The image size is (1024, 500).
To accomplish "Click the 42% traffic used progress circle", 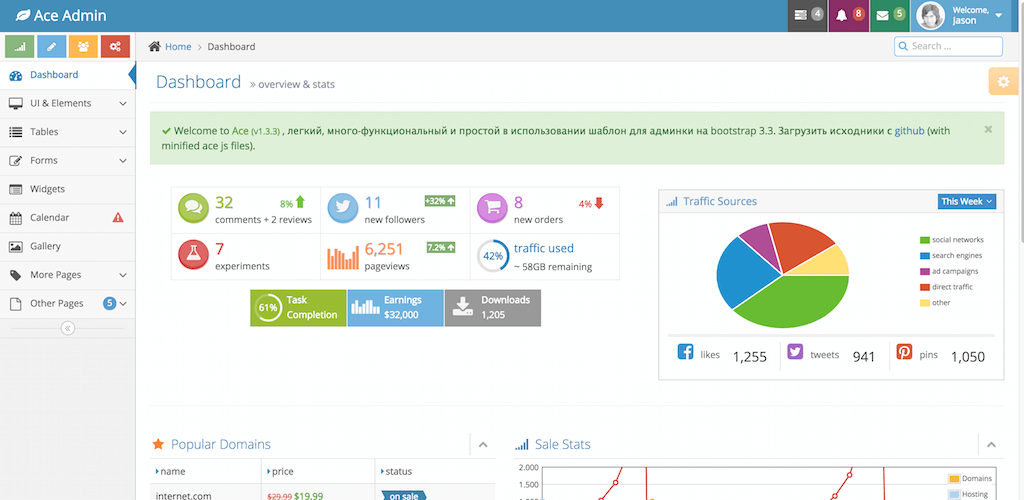I will (x=492, y=256).
